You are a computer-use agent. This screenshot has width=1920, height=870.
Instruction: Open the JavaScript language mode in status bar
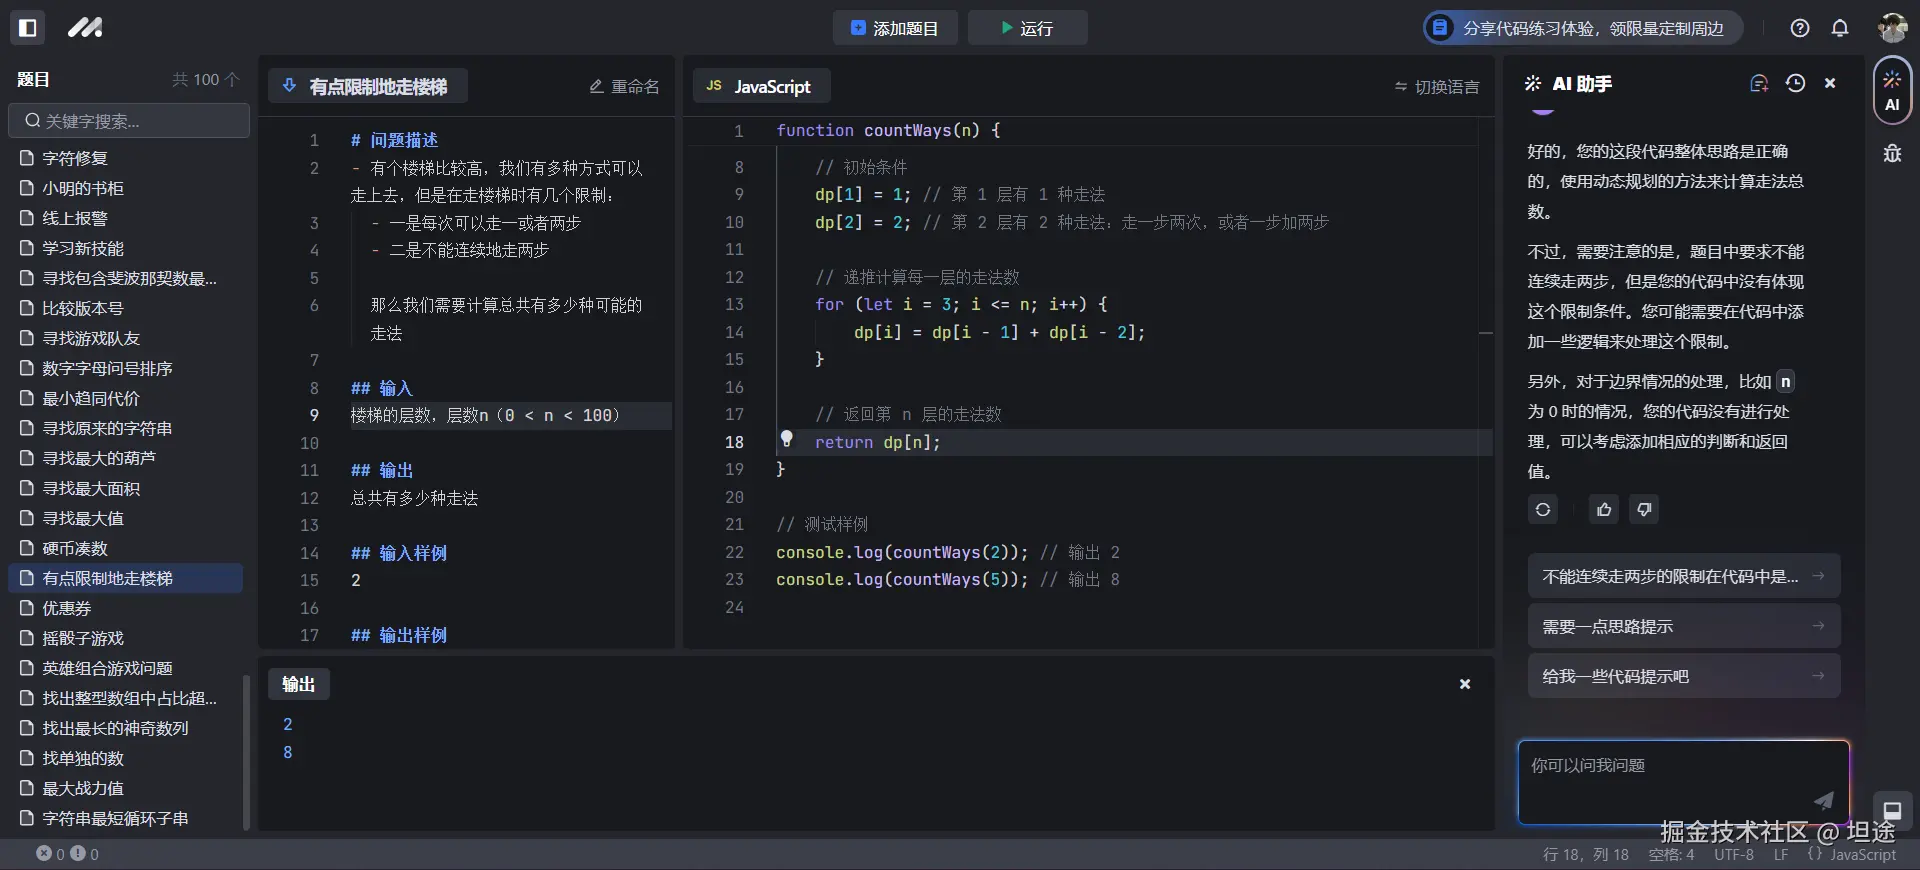coord(1852,855)
